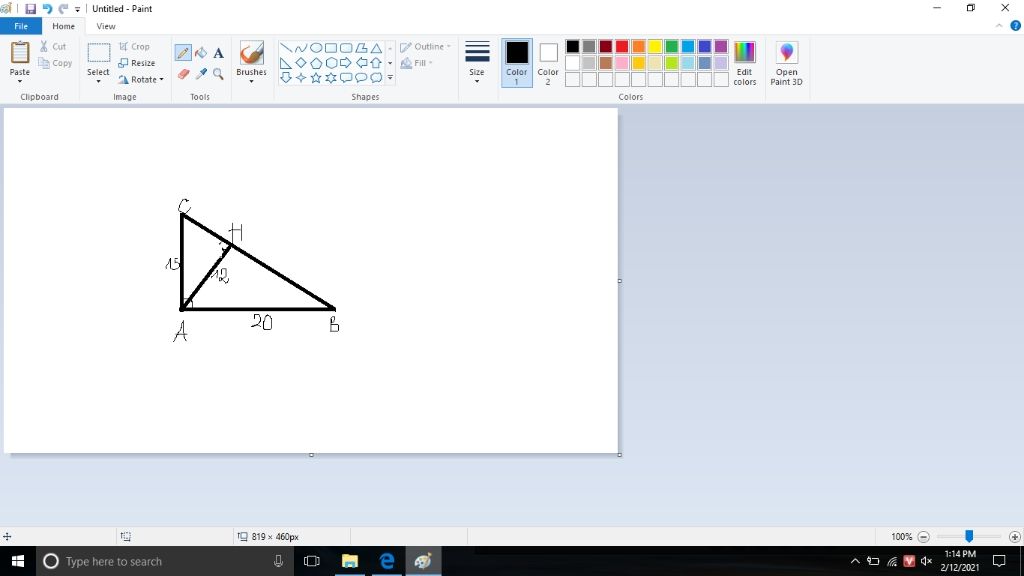This screenshot has height=576, width=1024.
Task: Pick the Six-point star shape
Action: 331,78
